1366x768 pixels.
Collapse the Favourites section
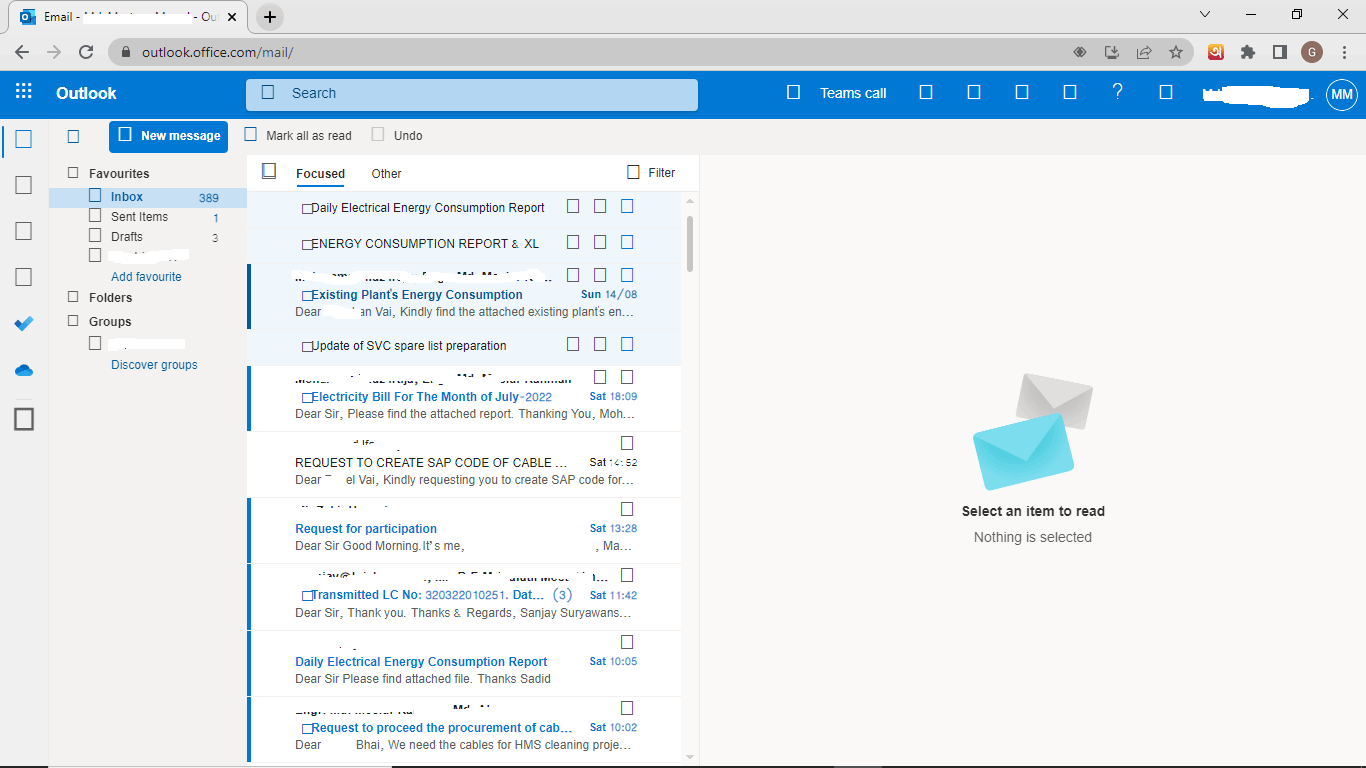pyautogui.click(x=73, y=173)
